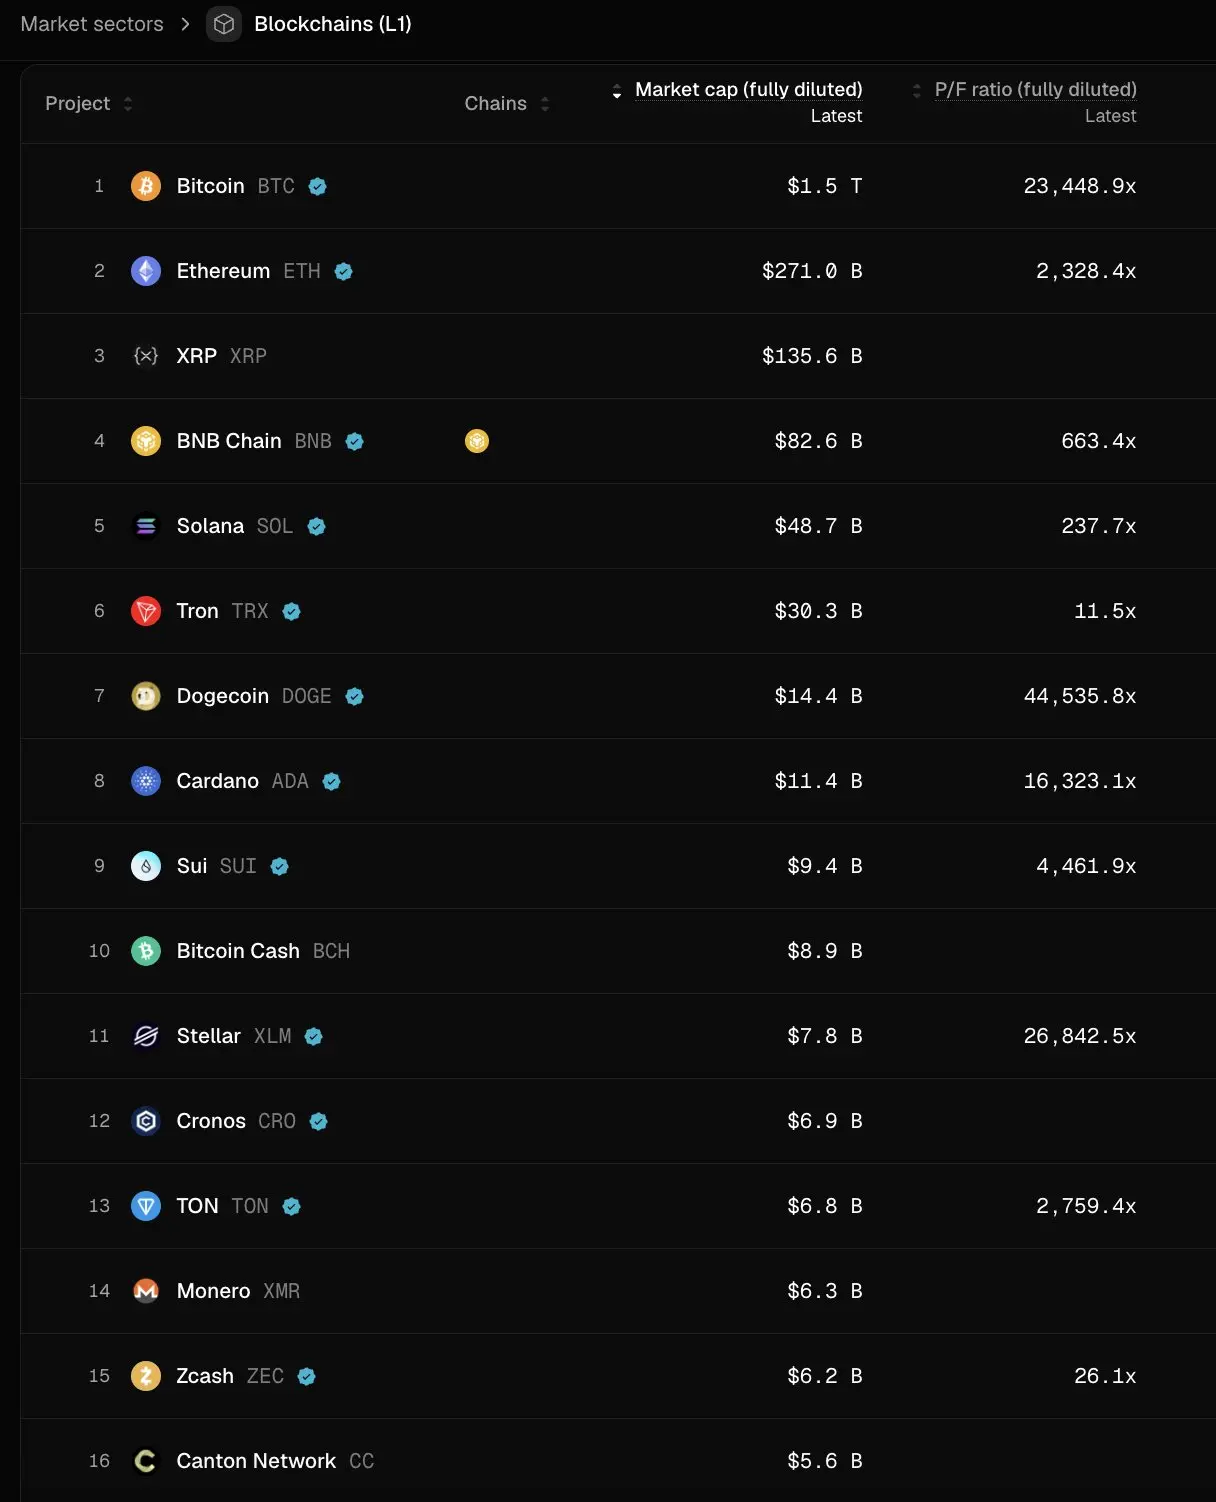Click the Bitcoin logo icon

coord(146,186)
